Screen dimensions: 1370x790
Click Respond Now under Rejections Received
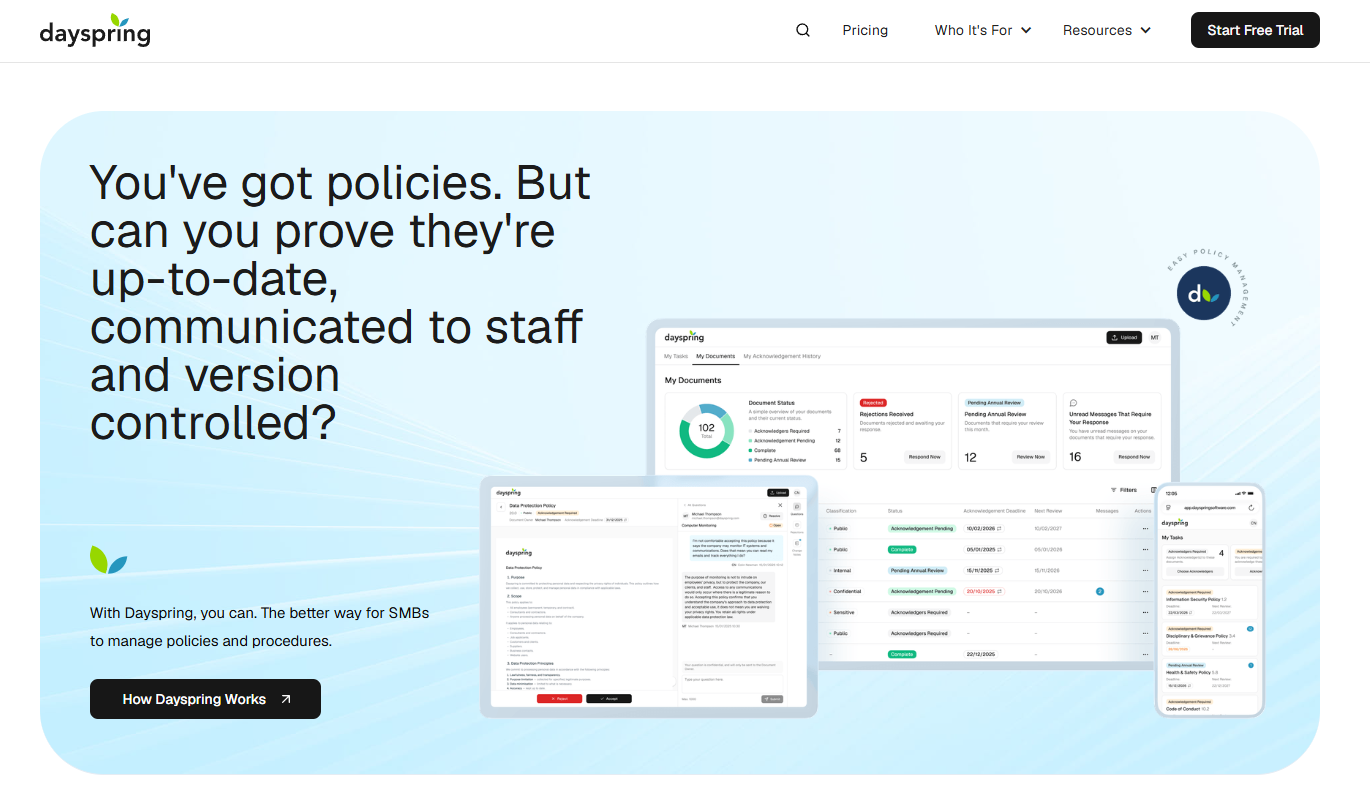(924, 457)
